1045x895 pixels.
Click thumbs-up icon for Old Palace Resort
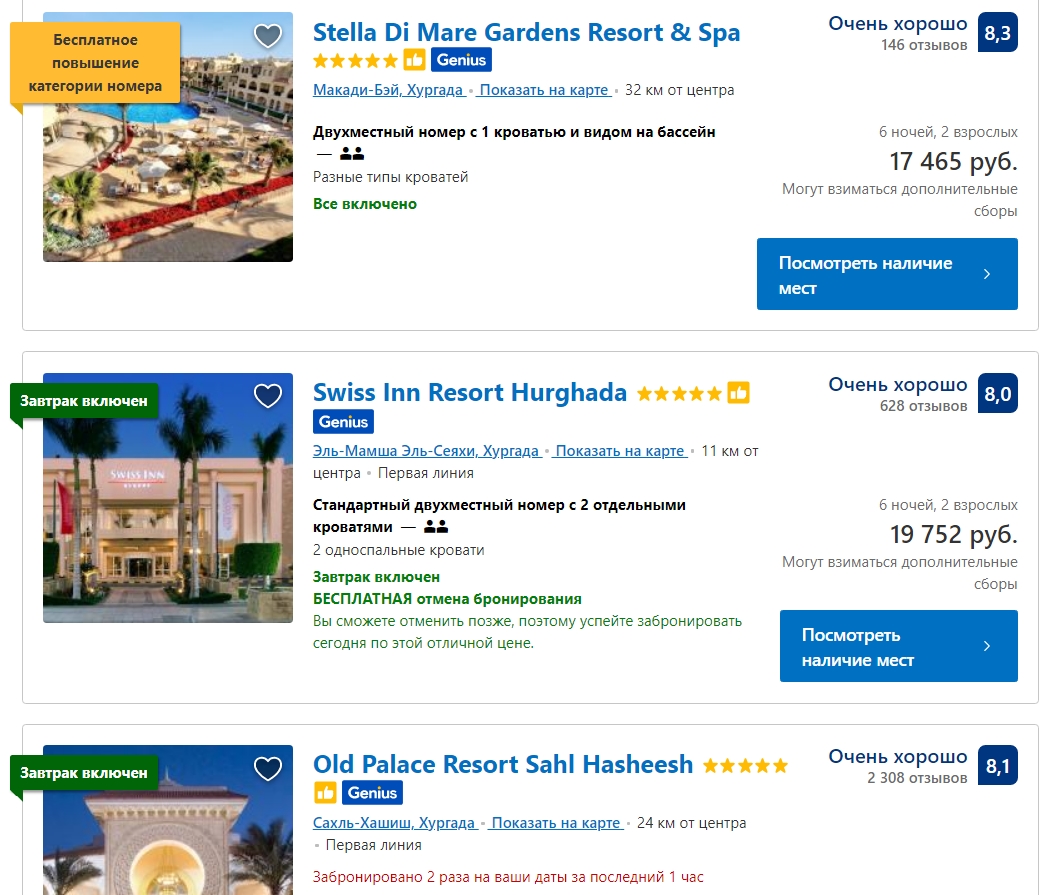[325, 793]
